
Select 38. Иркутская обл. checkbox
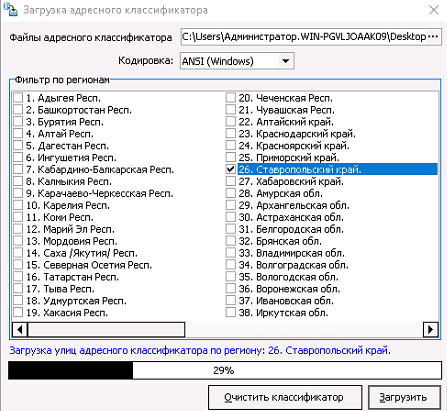(x=230, y=312)
